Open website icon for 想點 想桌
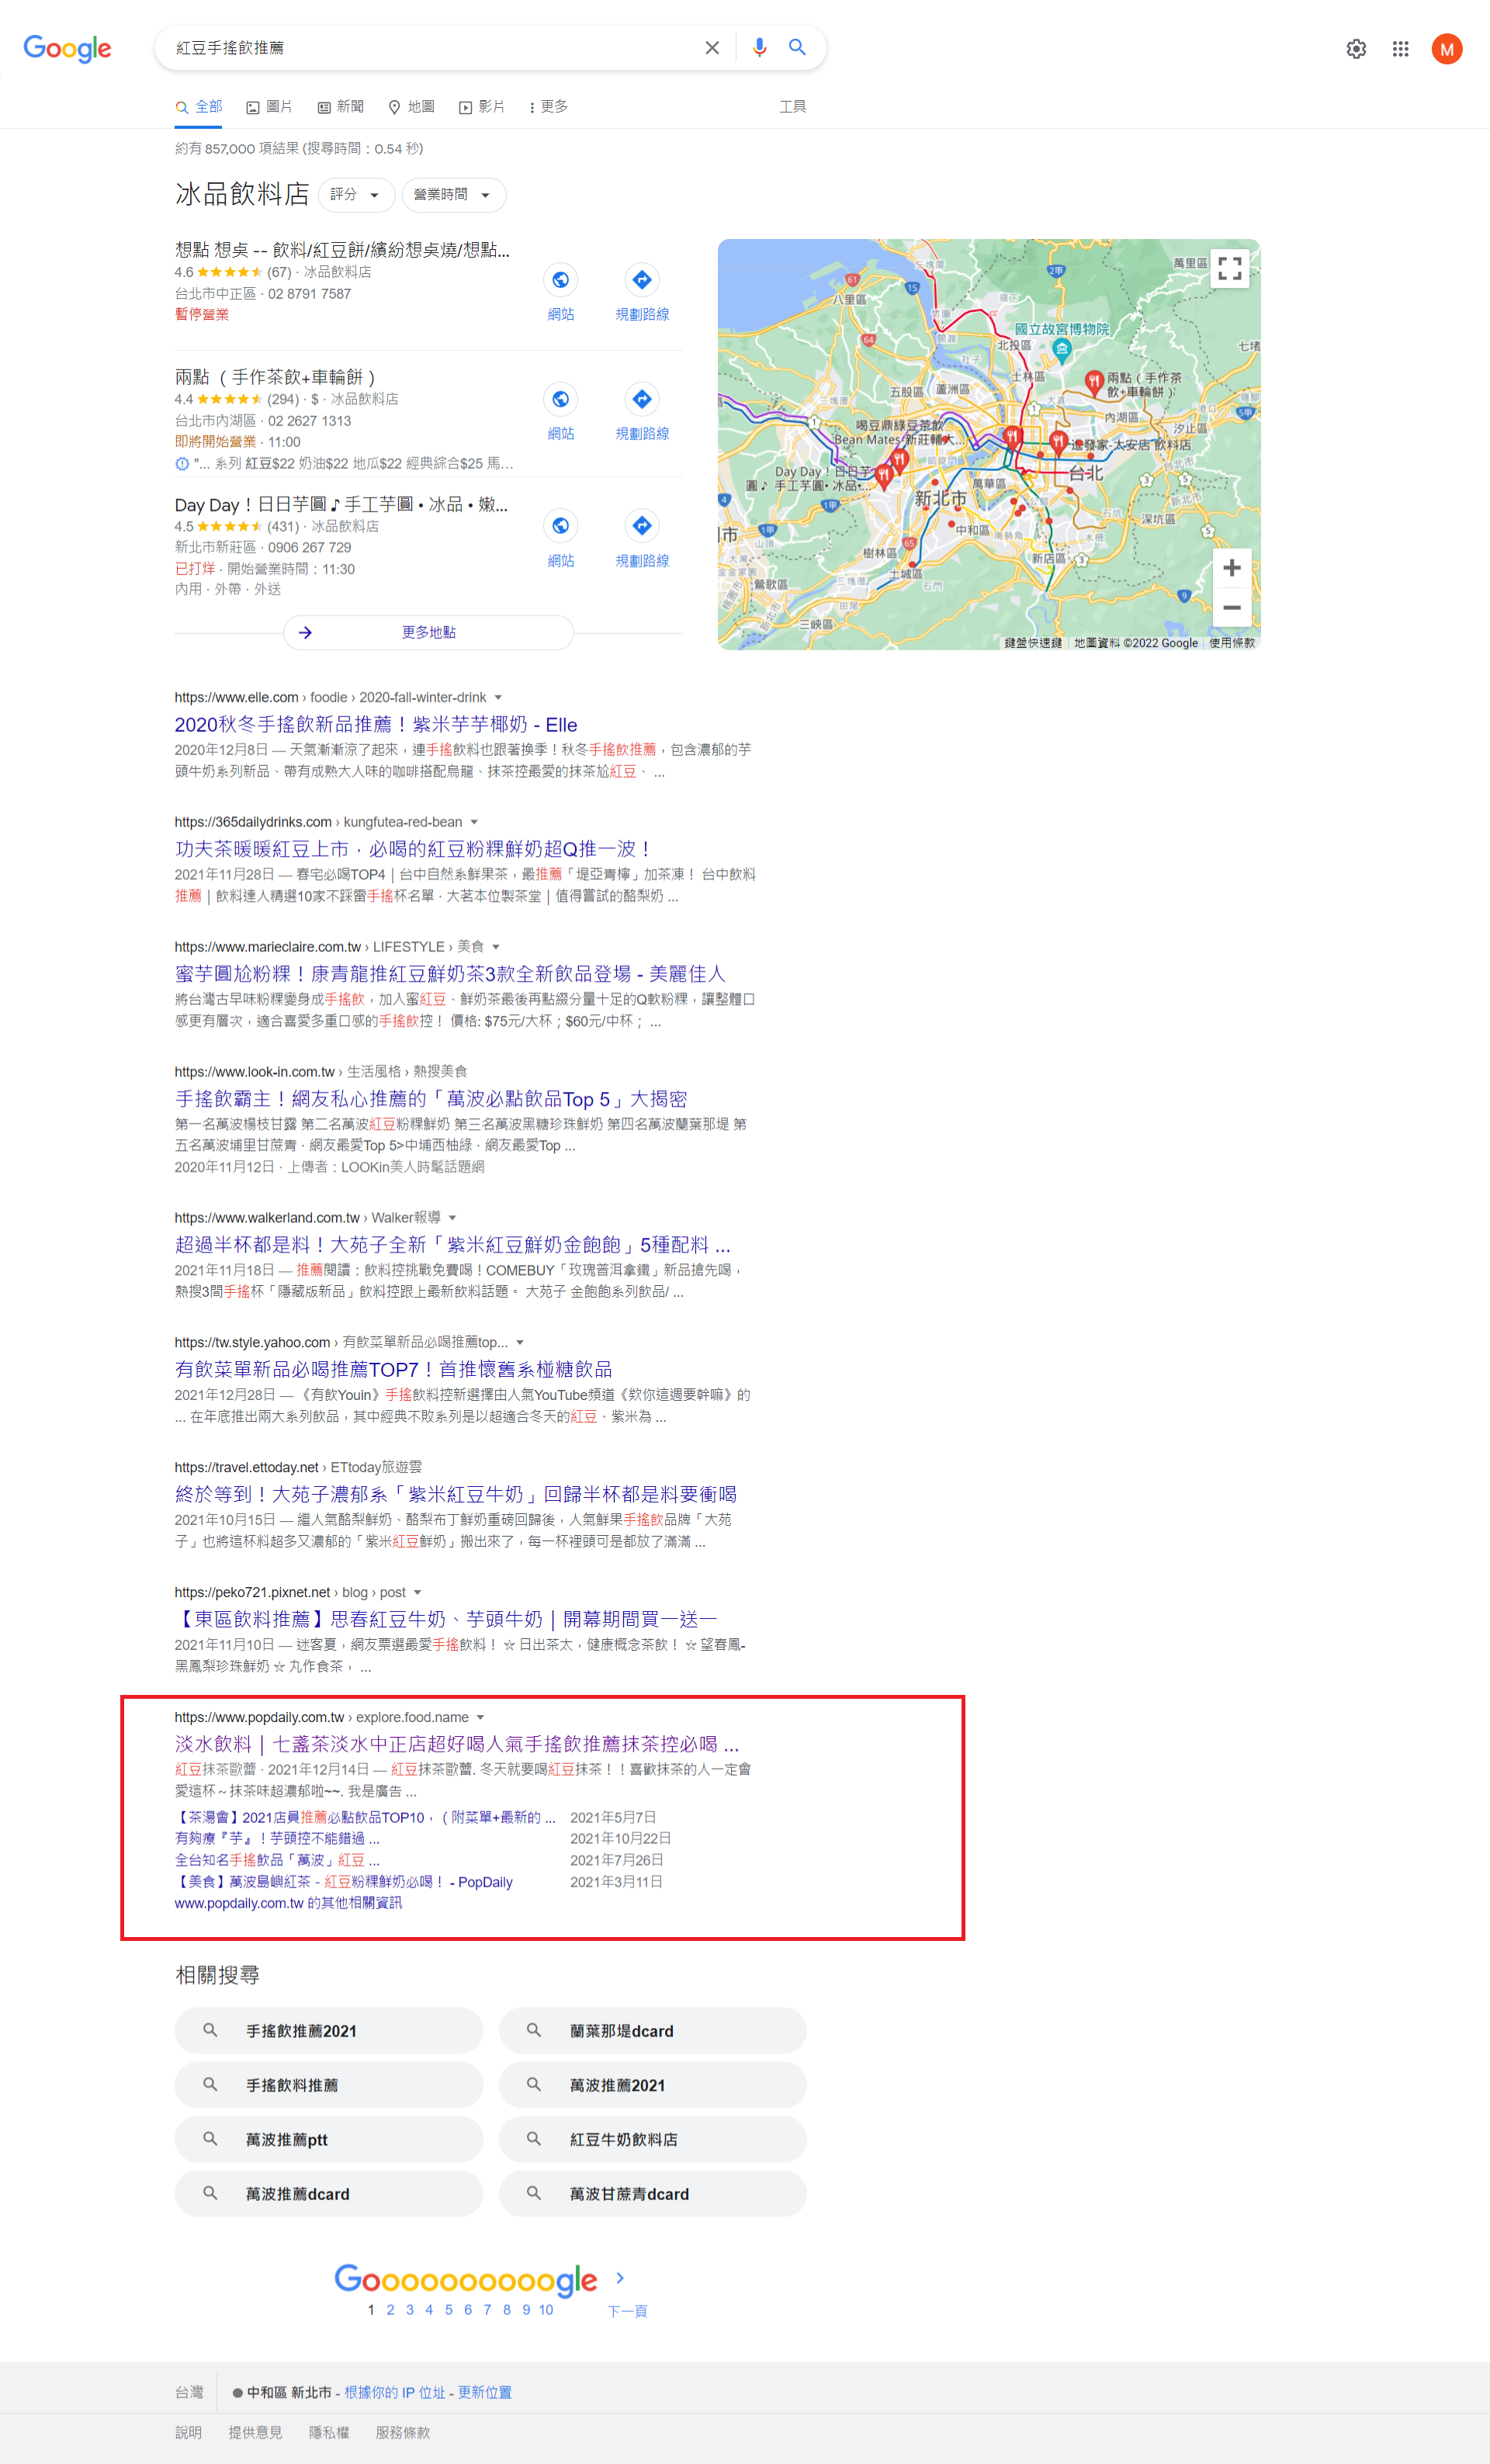The image size is (1490, 2464). [x=561, y=280]
